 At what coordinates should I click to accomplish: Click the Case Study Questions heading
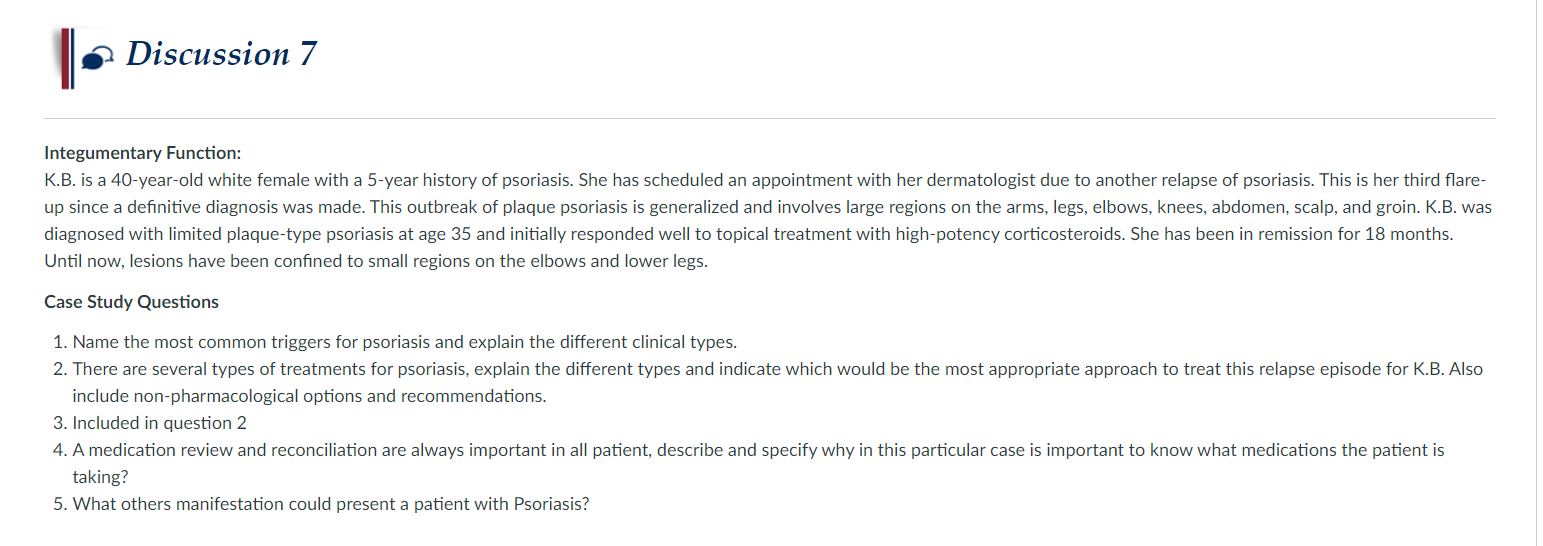point(131,302)
